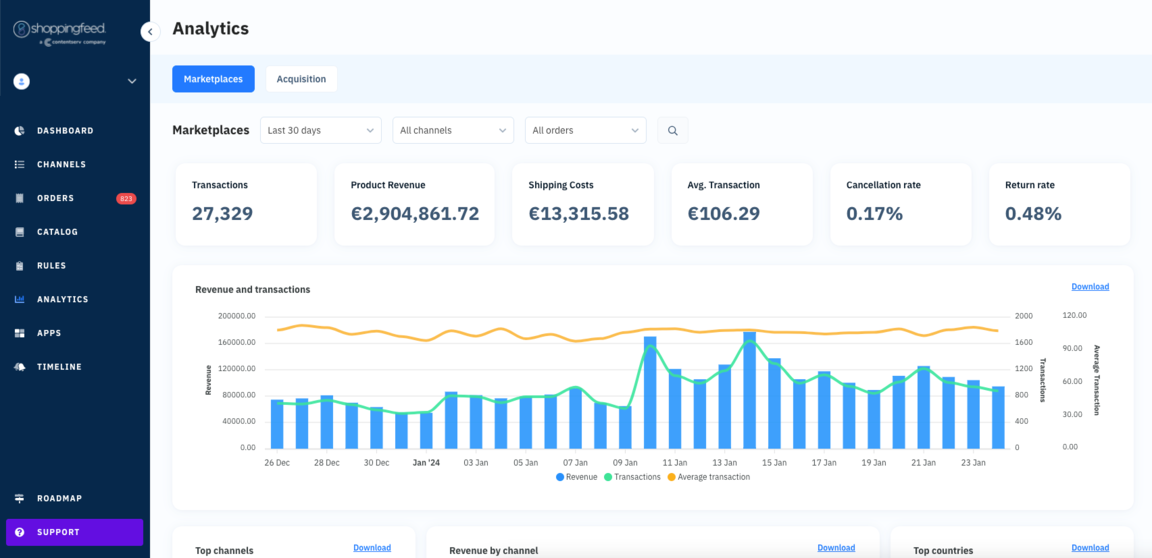The height and width of the screenshot is (558, 1152).
Task: Select the Marketplaces tab
Action: [x=213, y=79]
